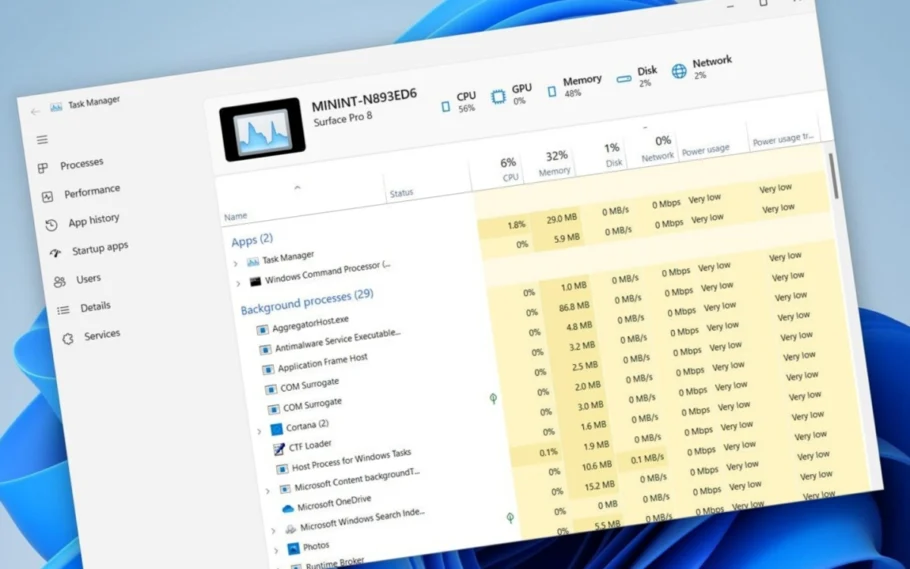910x569 pixels.
Task: Click the GPU chip icon in header
Action: pos(498,97)
